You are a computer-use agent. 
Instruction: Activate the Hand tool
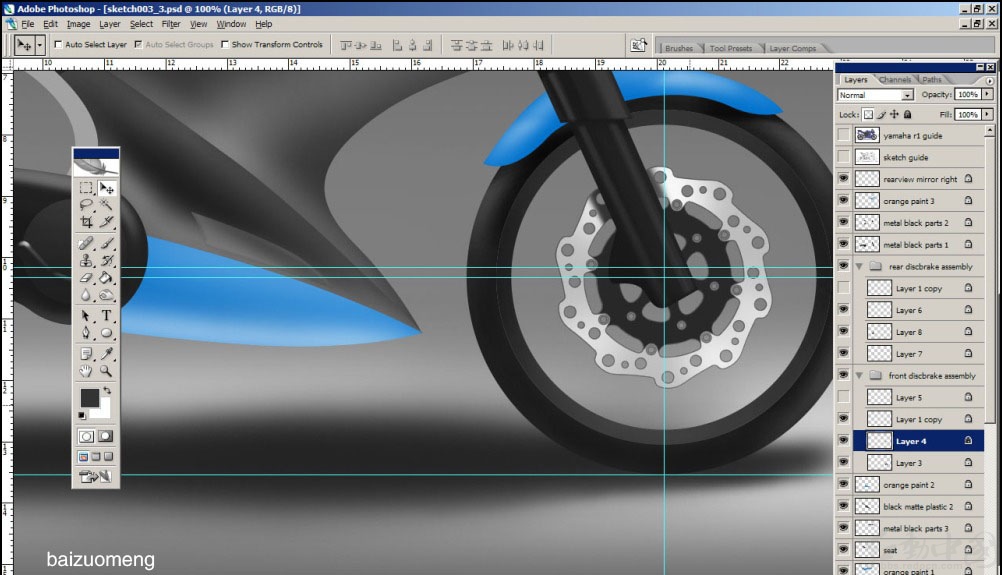(86, 371)
